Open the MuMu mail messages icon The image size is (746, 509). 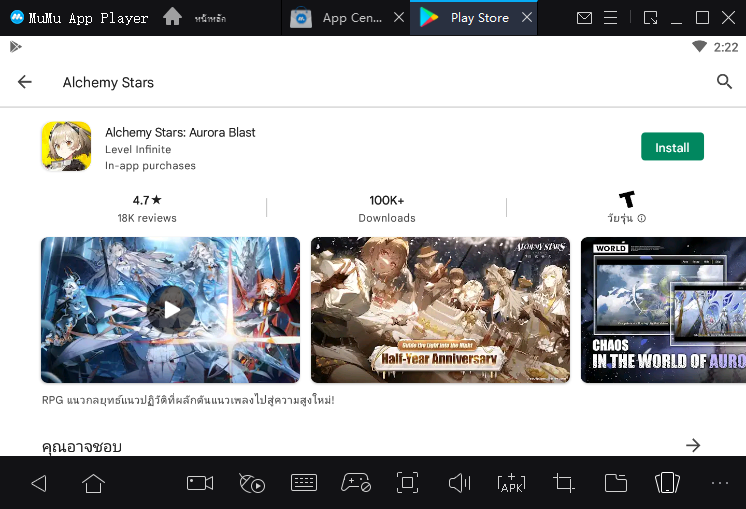coord(584,18)
